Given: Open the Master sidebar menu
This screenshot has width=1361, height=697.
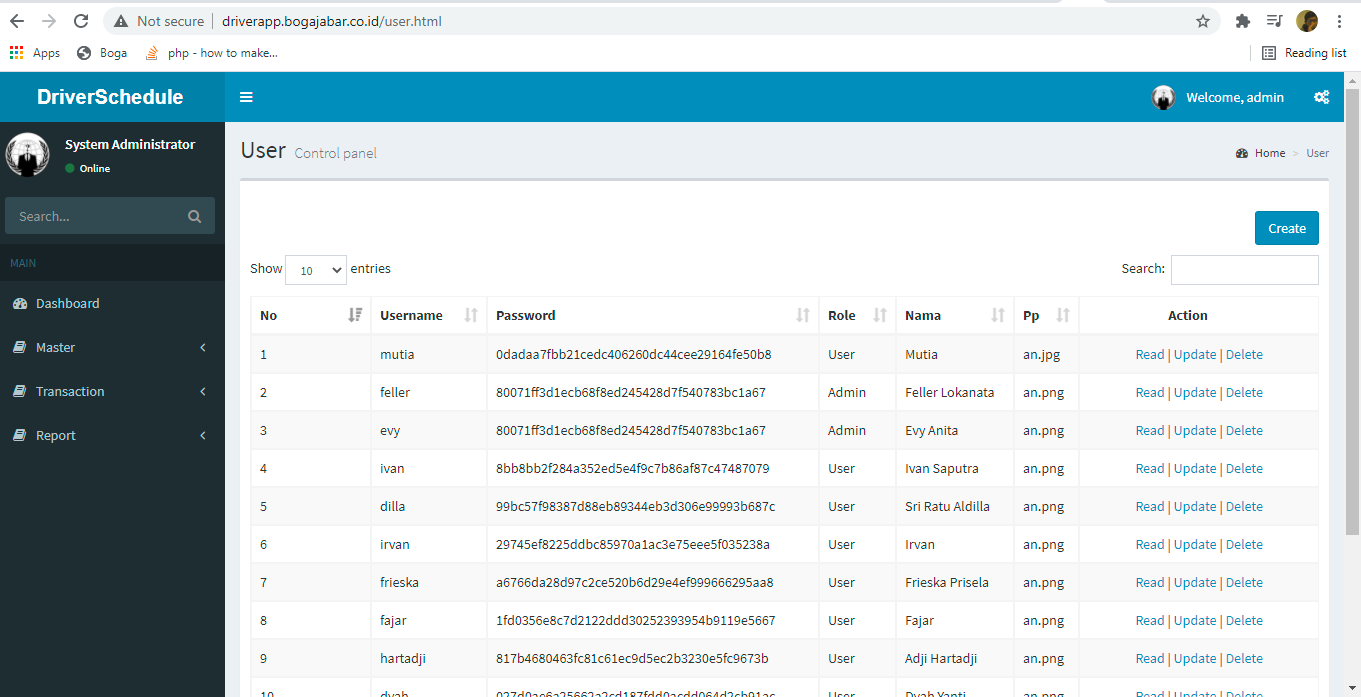Looking at the screenshot, I should point(112,347).
